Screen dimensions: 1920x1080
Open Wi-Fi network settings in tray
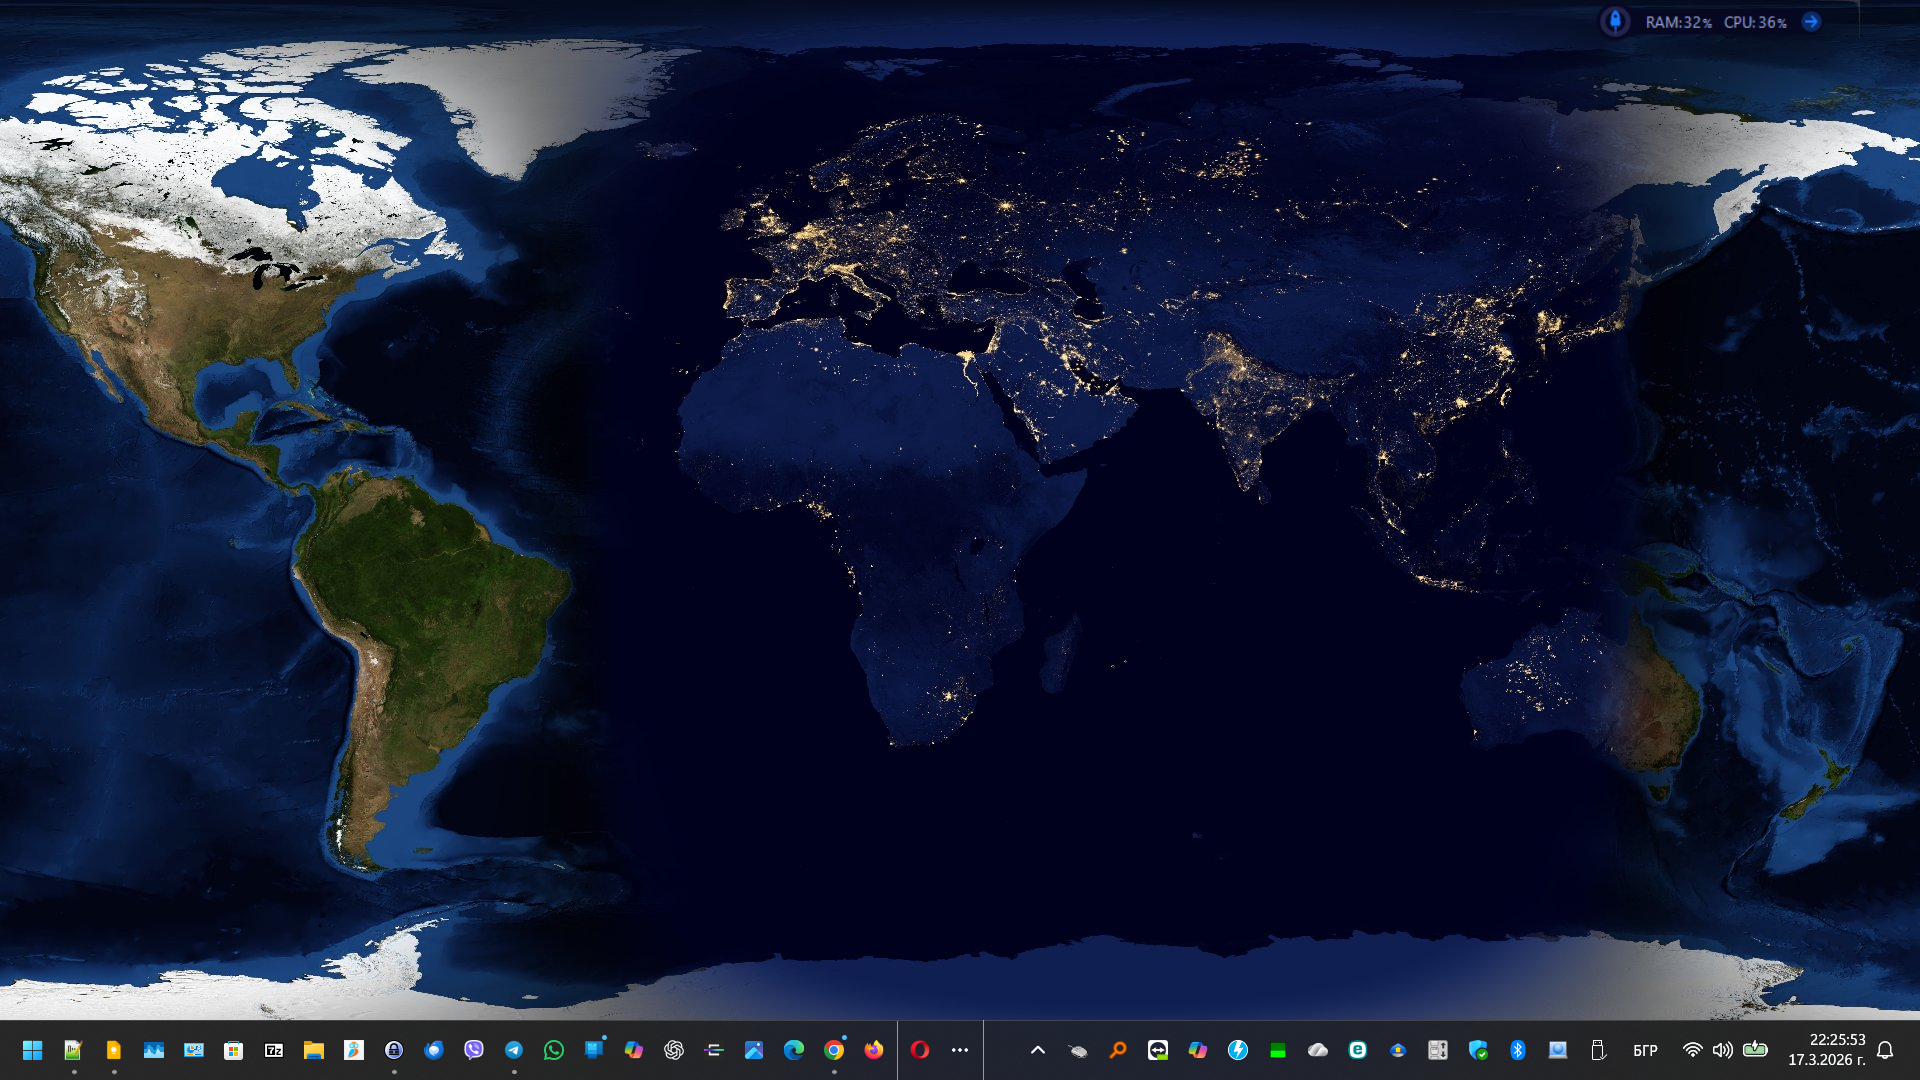(1692, 1050)
